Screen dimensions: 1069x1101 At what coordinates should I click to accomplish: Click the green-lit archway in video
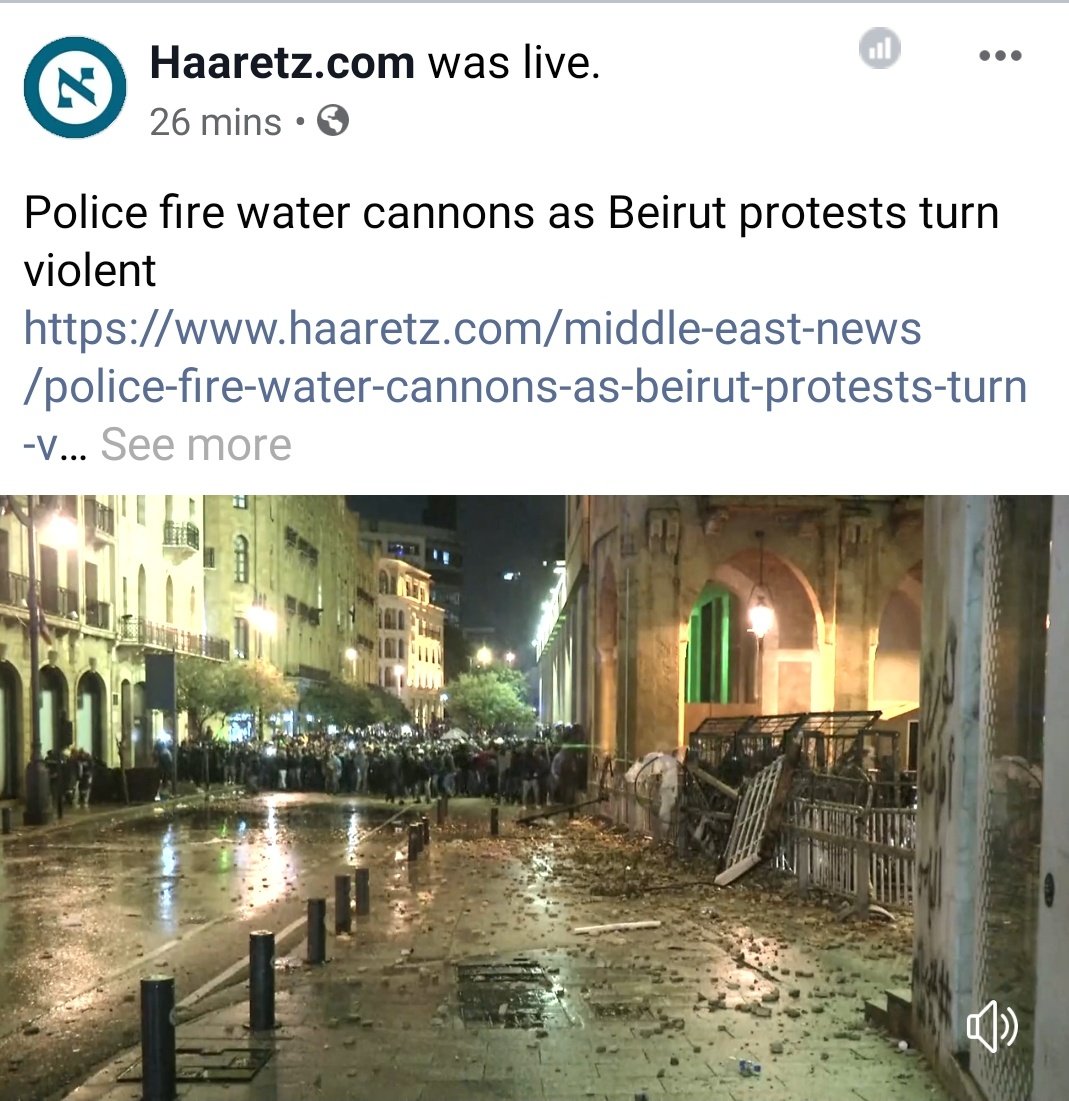[x=709, y=646]
